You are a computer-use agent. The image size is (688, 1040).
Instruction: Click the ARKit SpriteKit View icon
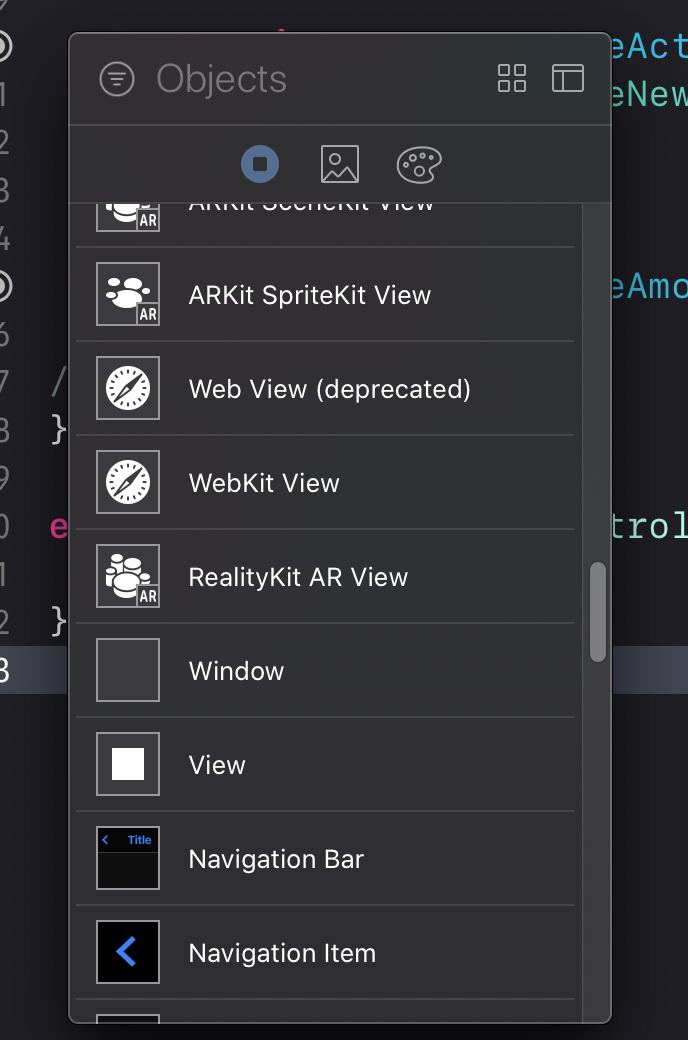point(128,294)
